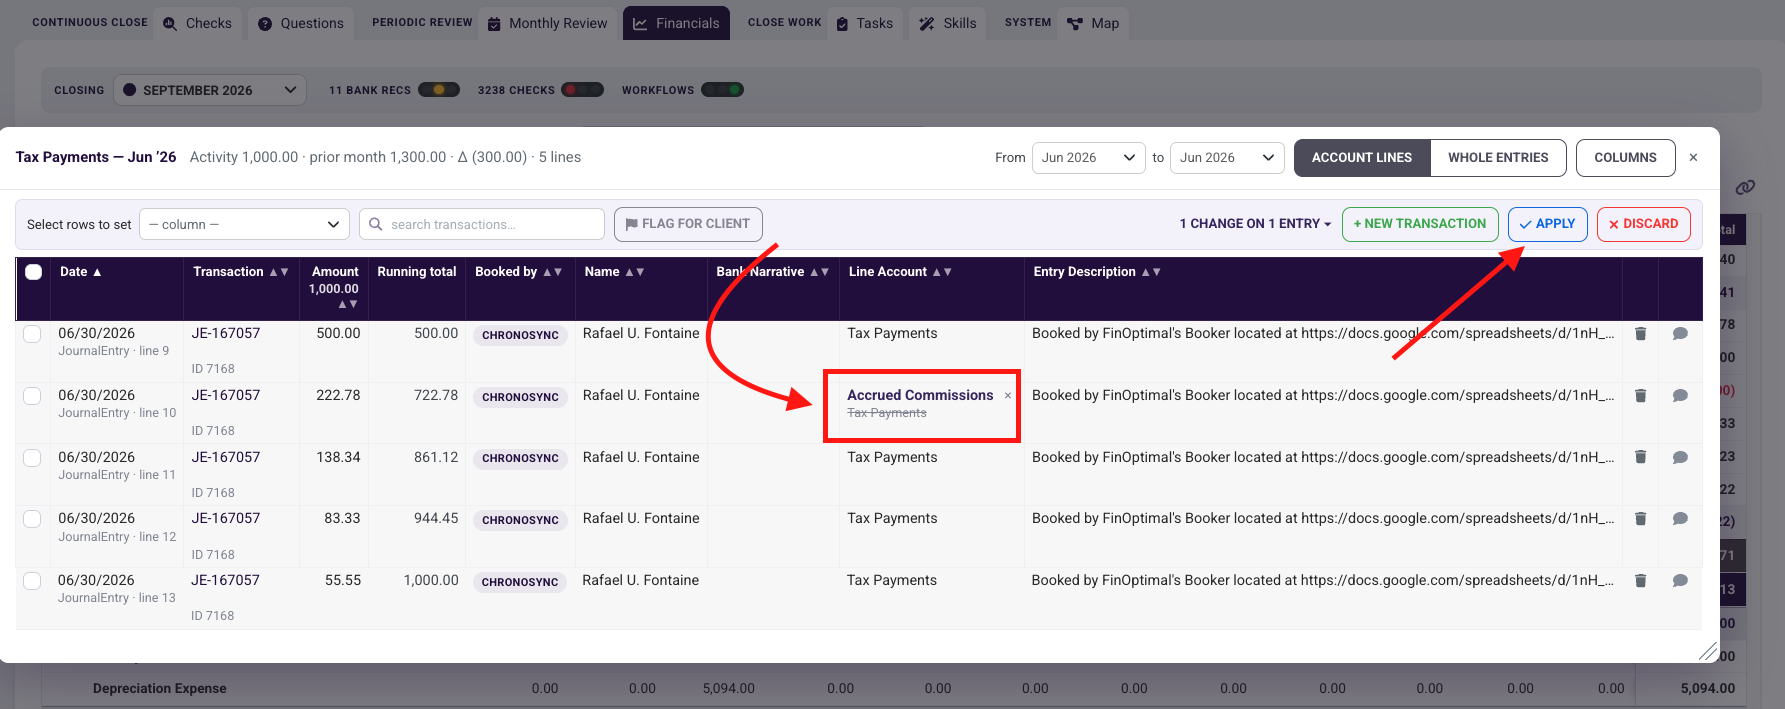Delete the 500.00 amount line
Screen dimensions: 1785x709
[1640, 334]
